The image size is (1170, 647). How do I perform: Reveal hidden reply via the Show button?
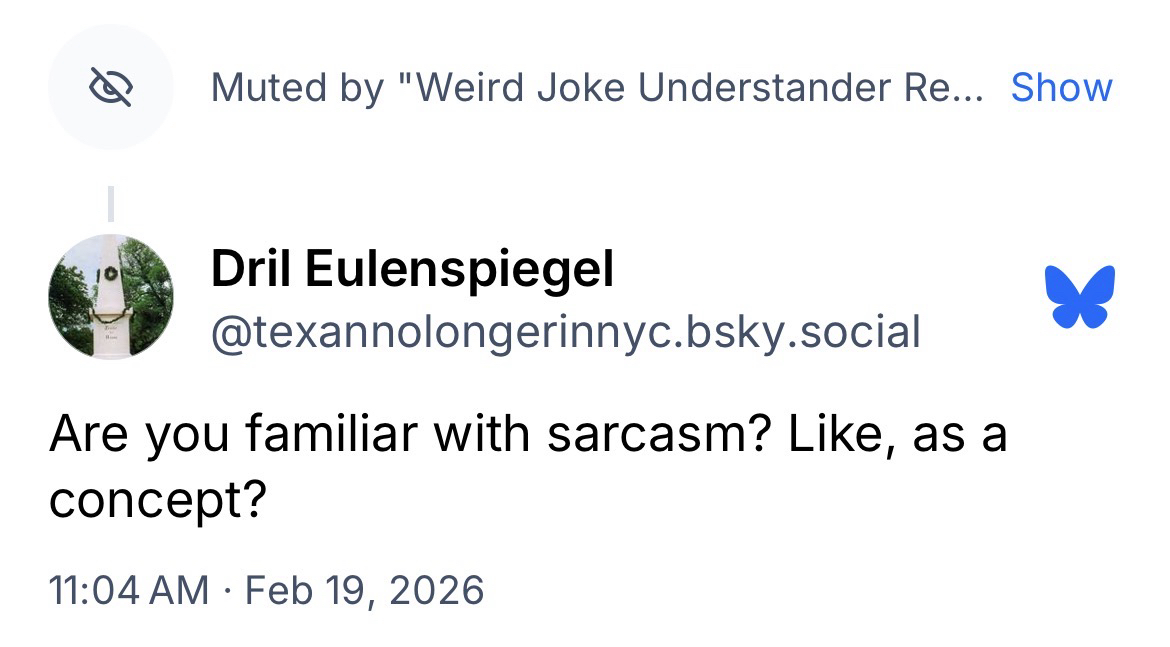point(1061,88)
